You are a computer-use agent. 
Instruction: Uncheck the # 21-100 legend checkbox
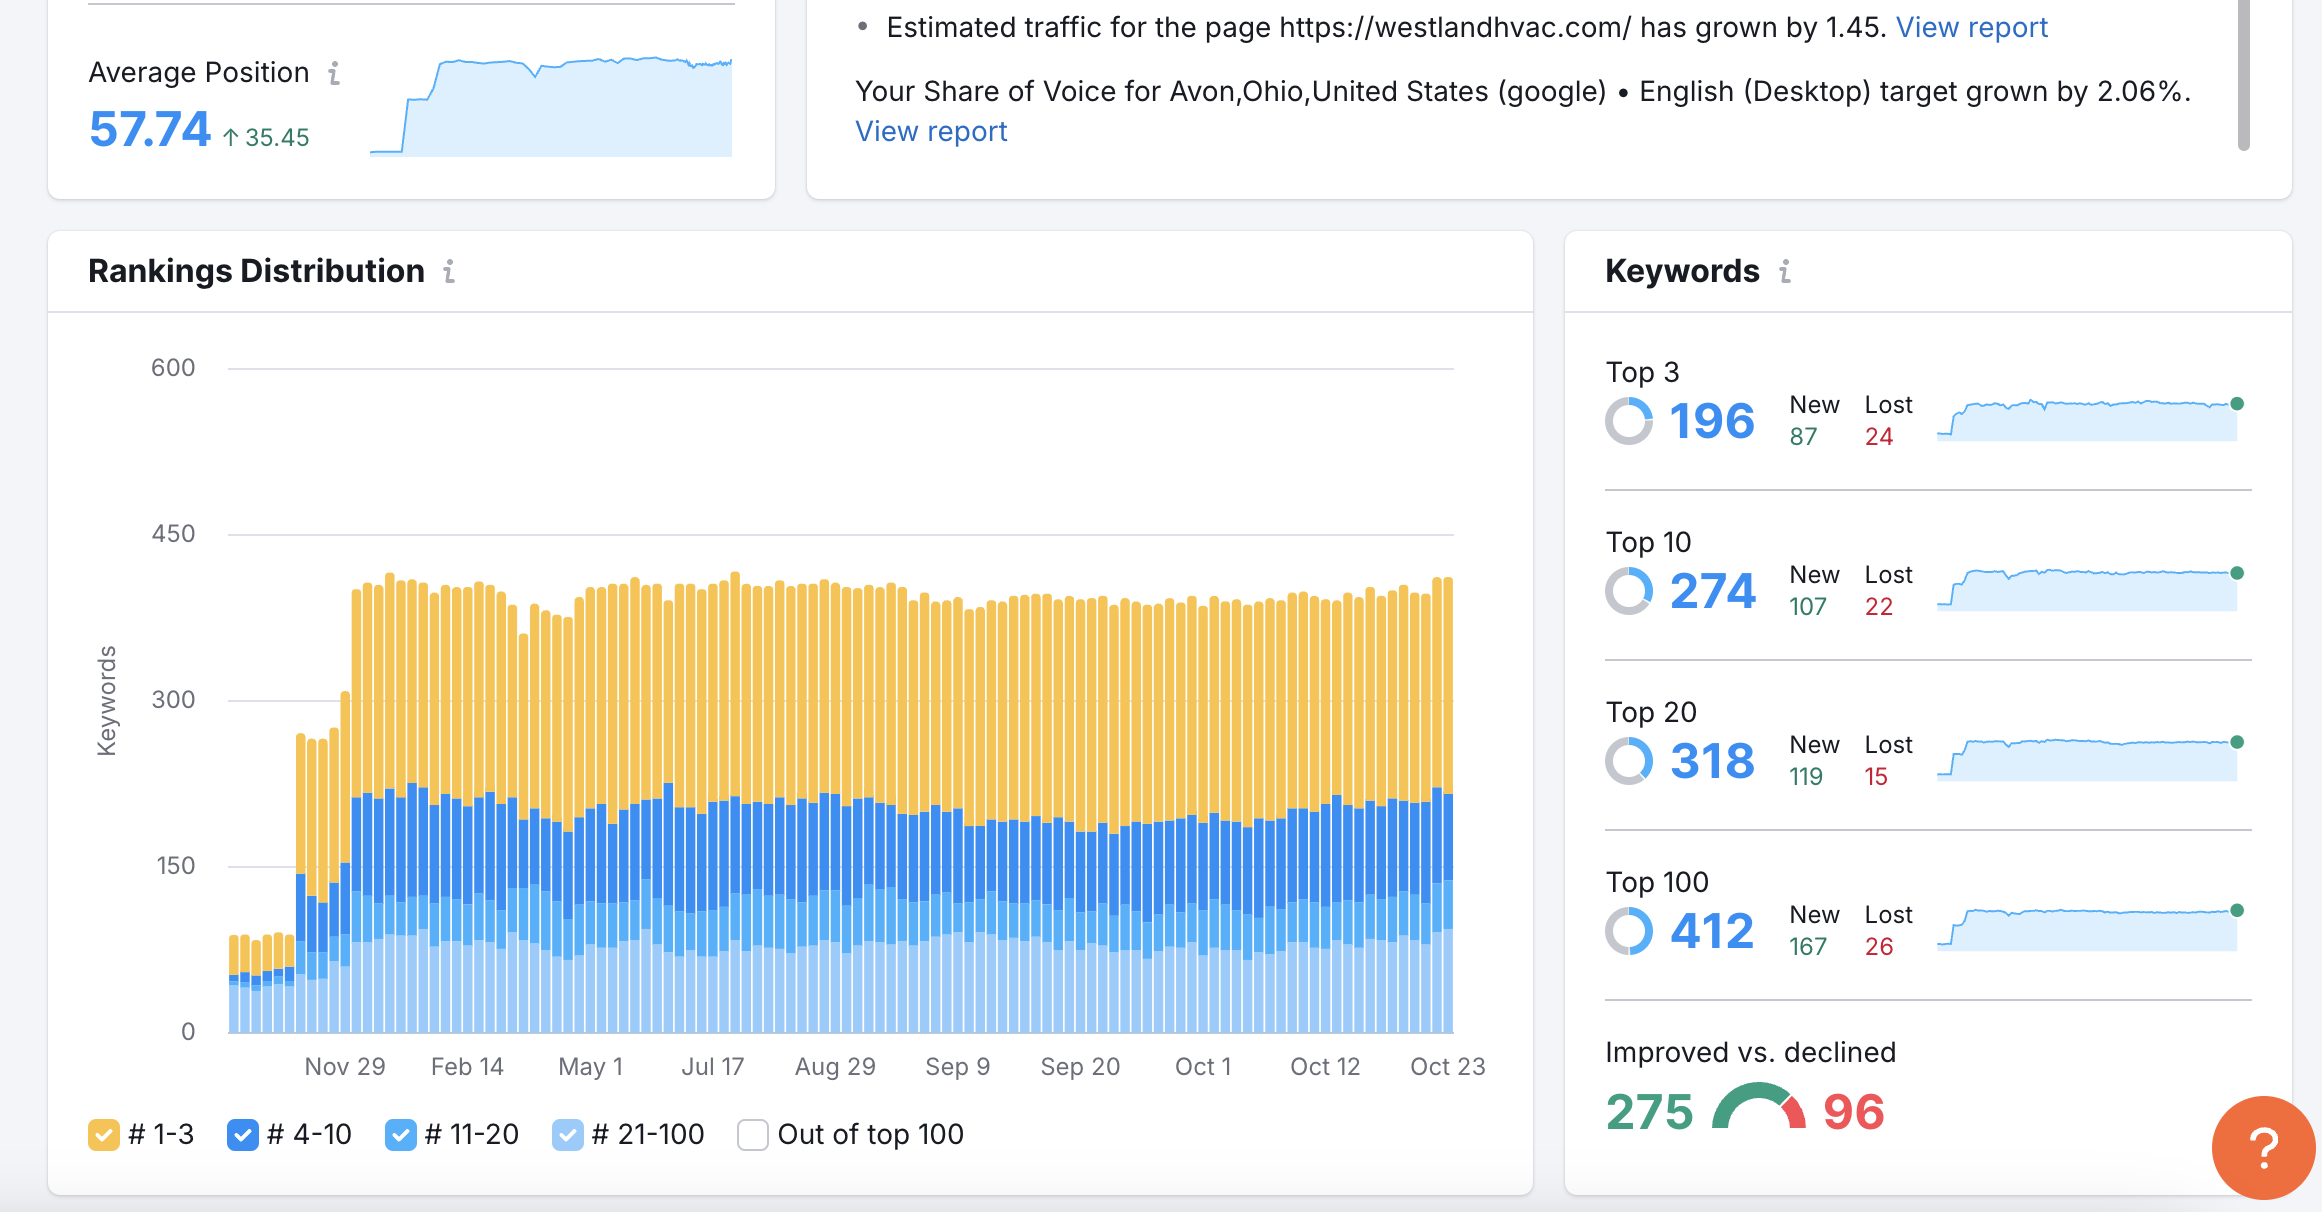click(568, 1135)
